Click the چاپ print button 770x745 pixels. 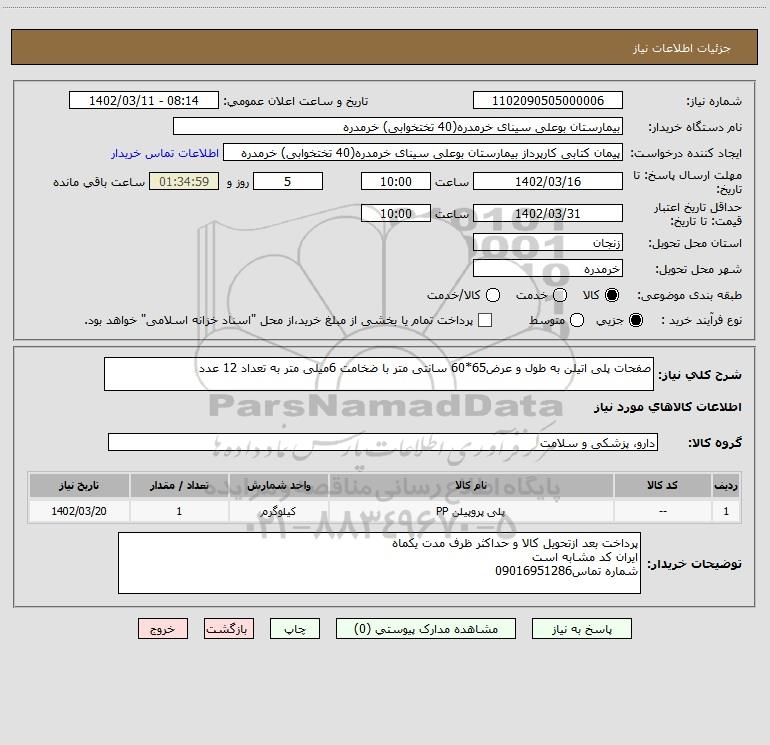pyautogui.click(x=295, y=629)
